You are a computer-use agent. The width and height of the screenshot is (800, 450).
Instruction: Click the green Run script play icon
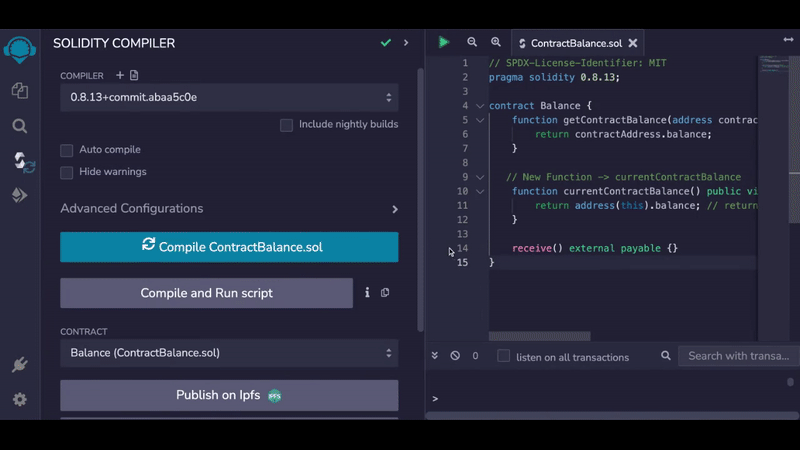point(444,43)
